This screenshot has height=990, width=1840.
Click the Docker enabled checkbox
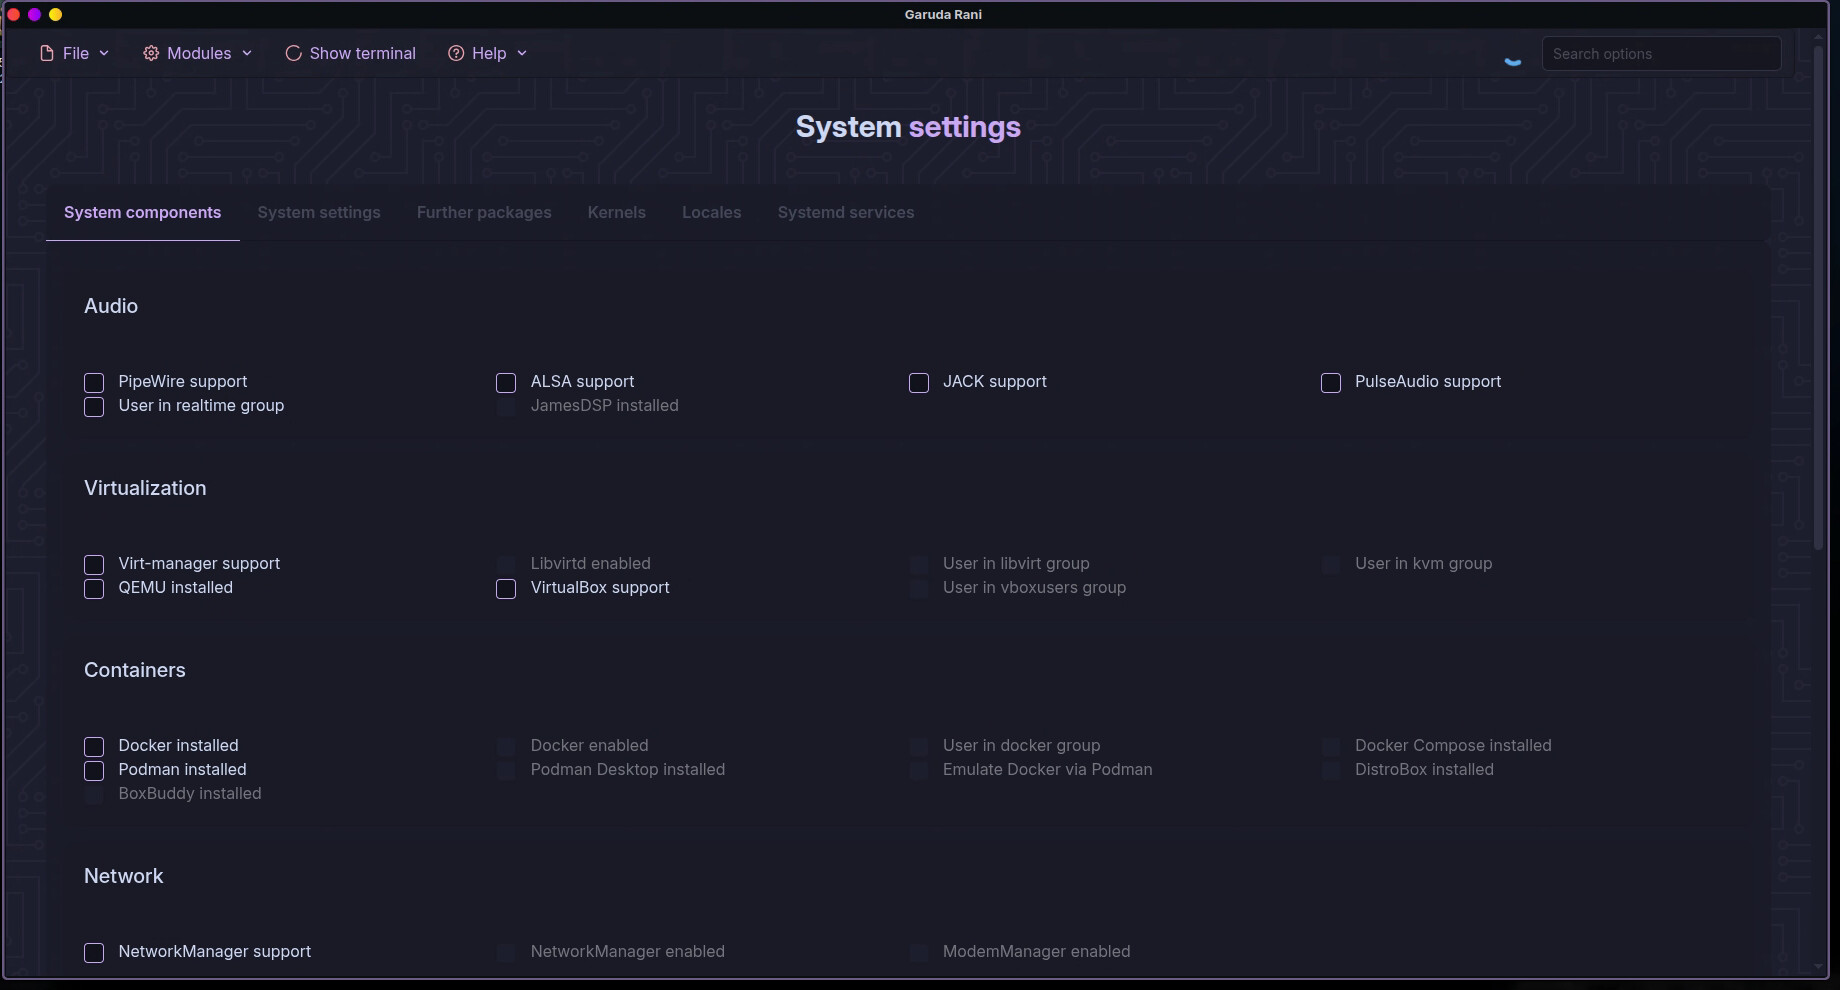tap(506, 747)
